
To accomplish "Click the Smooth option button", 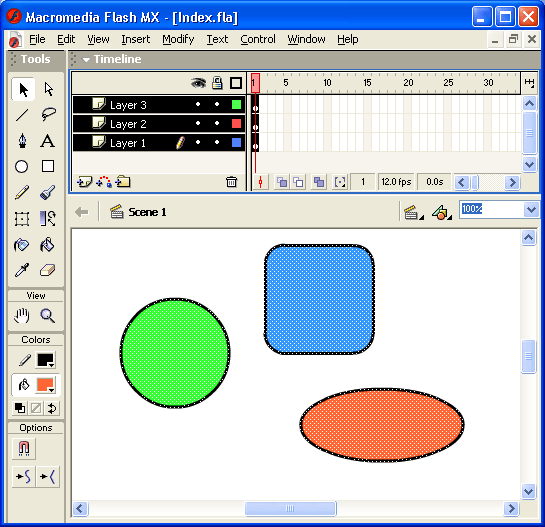I will (24, 477).
